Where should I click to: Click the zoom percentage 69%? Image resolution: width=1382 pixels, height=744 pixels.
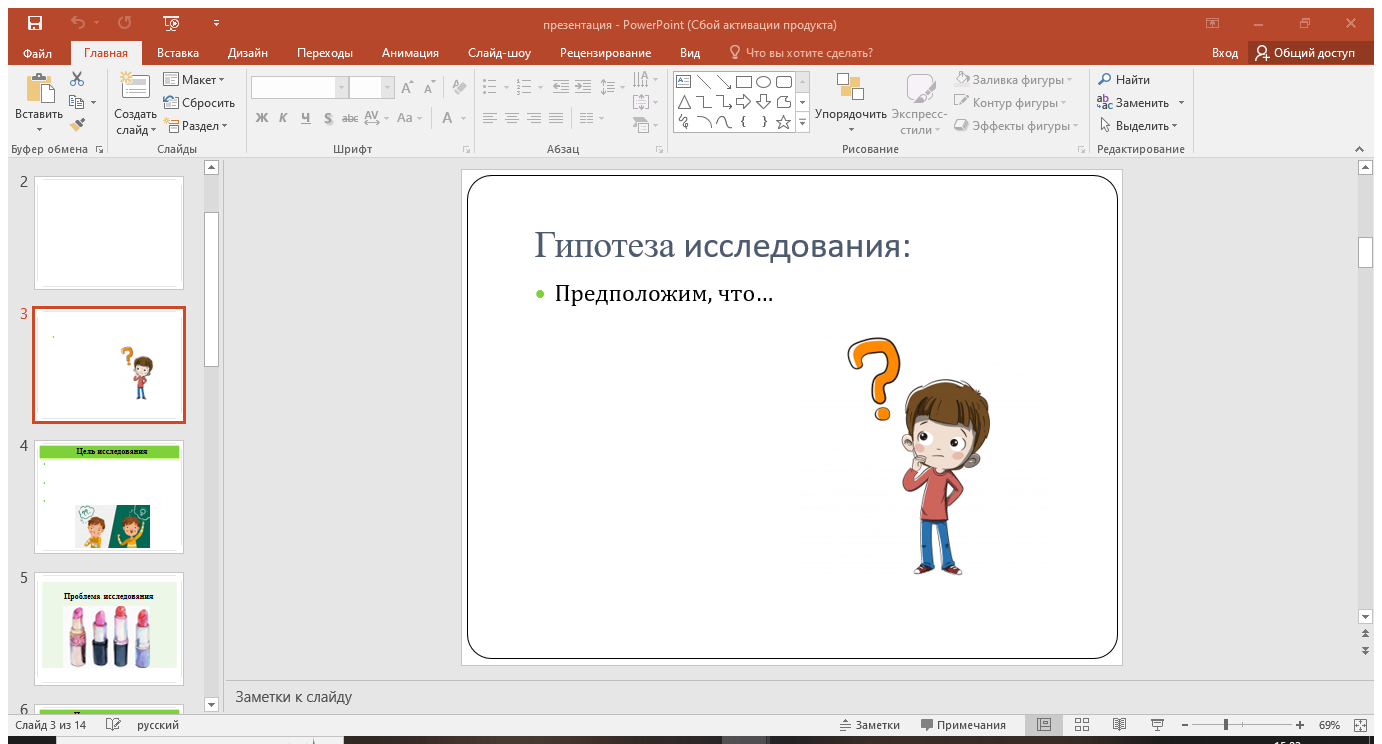tap(1329, 725)
